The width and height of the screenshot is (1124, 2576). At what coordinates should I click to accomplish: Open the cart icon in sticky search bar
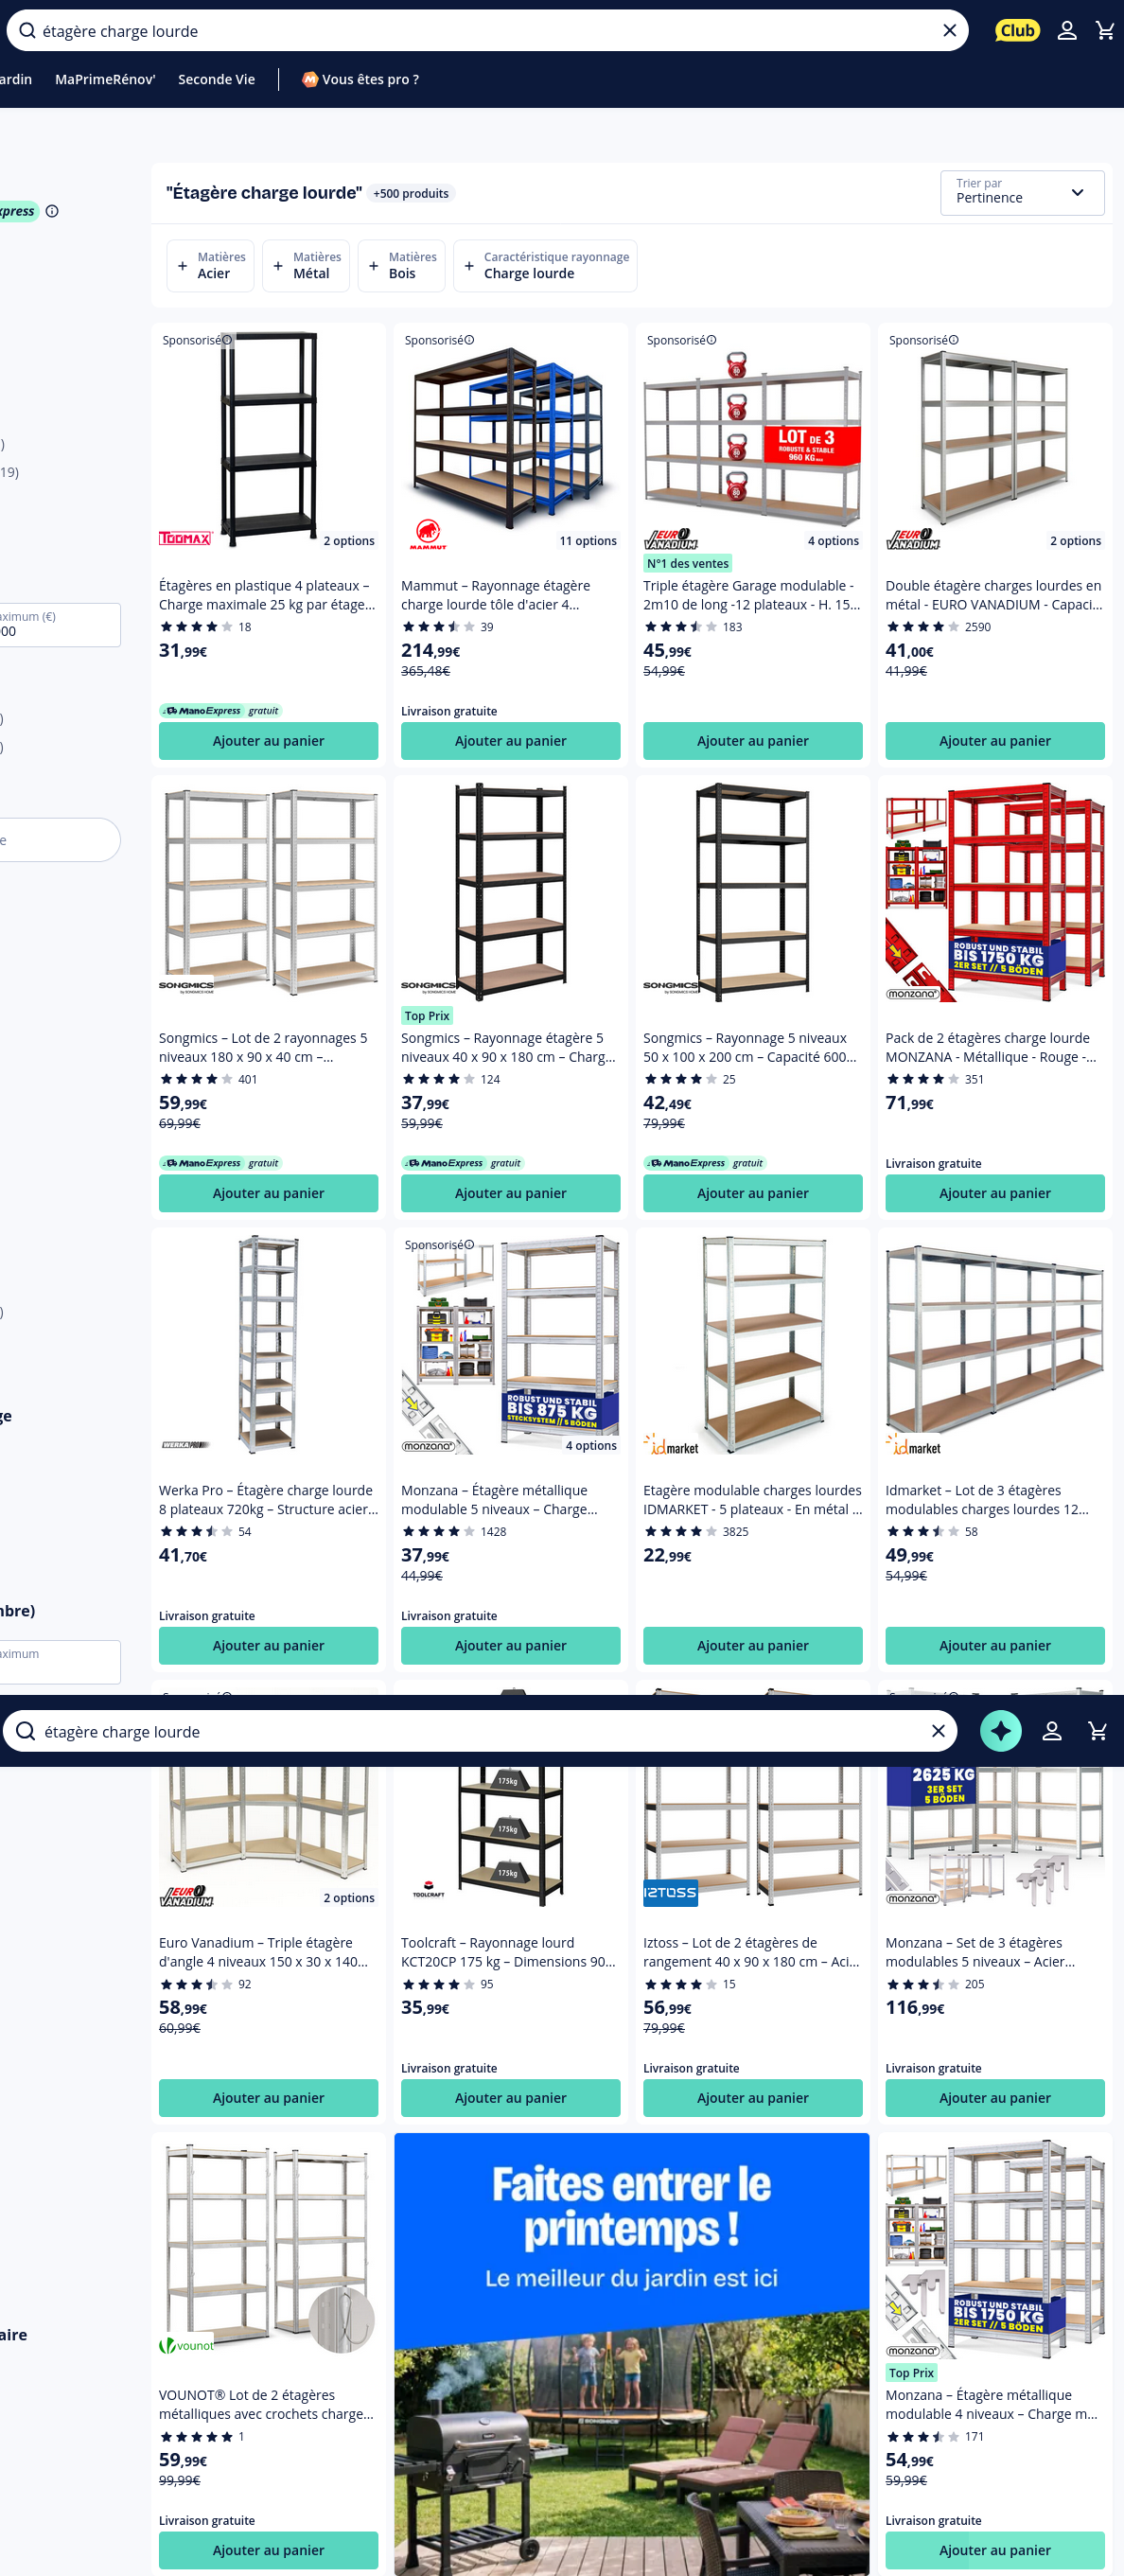pos(1097,1730)
